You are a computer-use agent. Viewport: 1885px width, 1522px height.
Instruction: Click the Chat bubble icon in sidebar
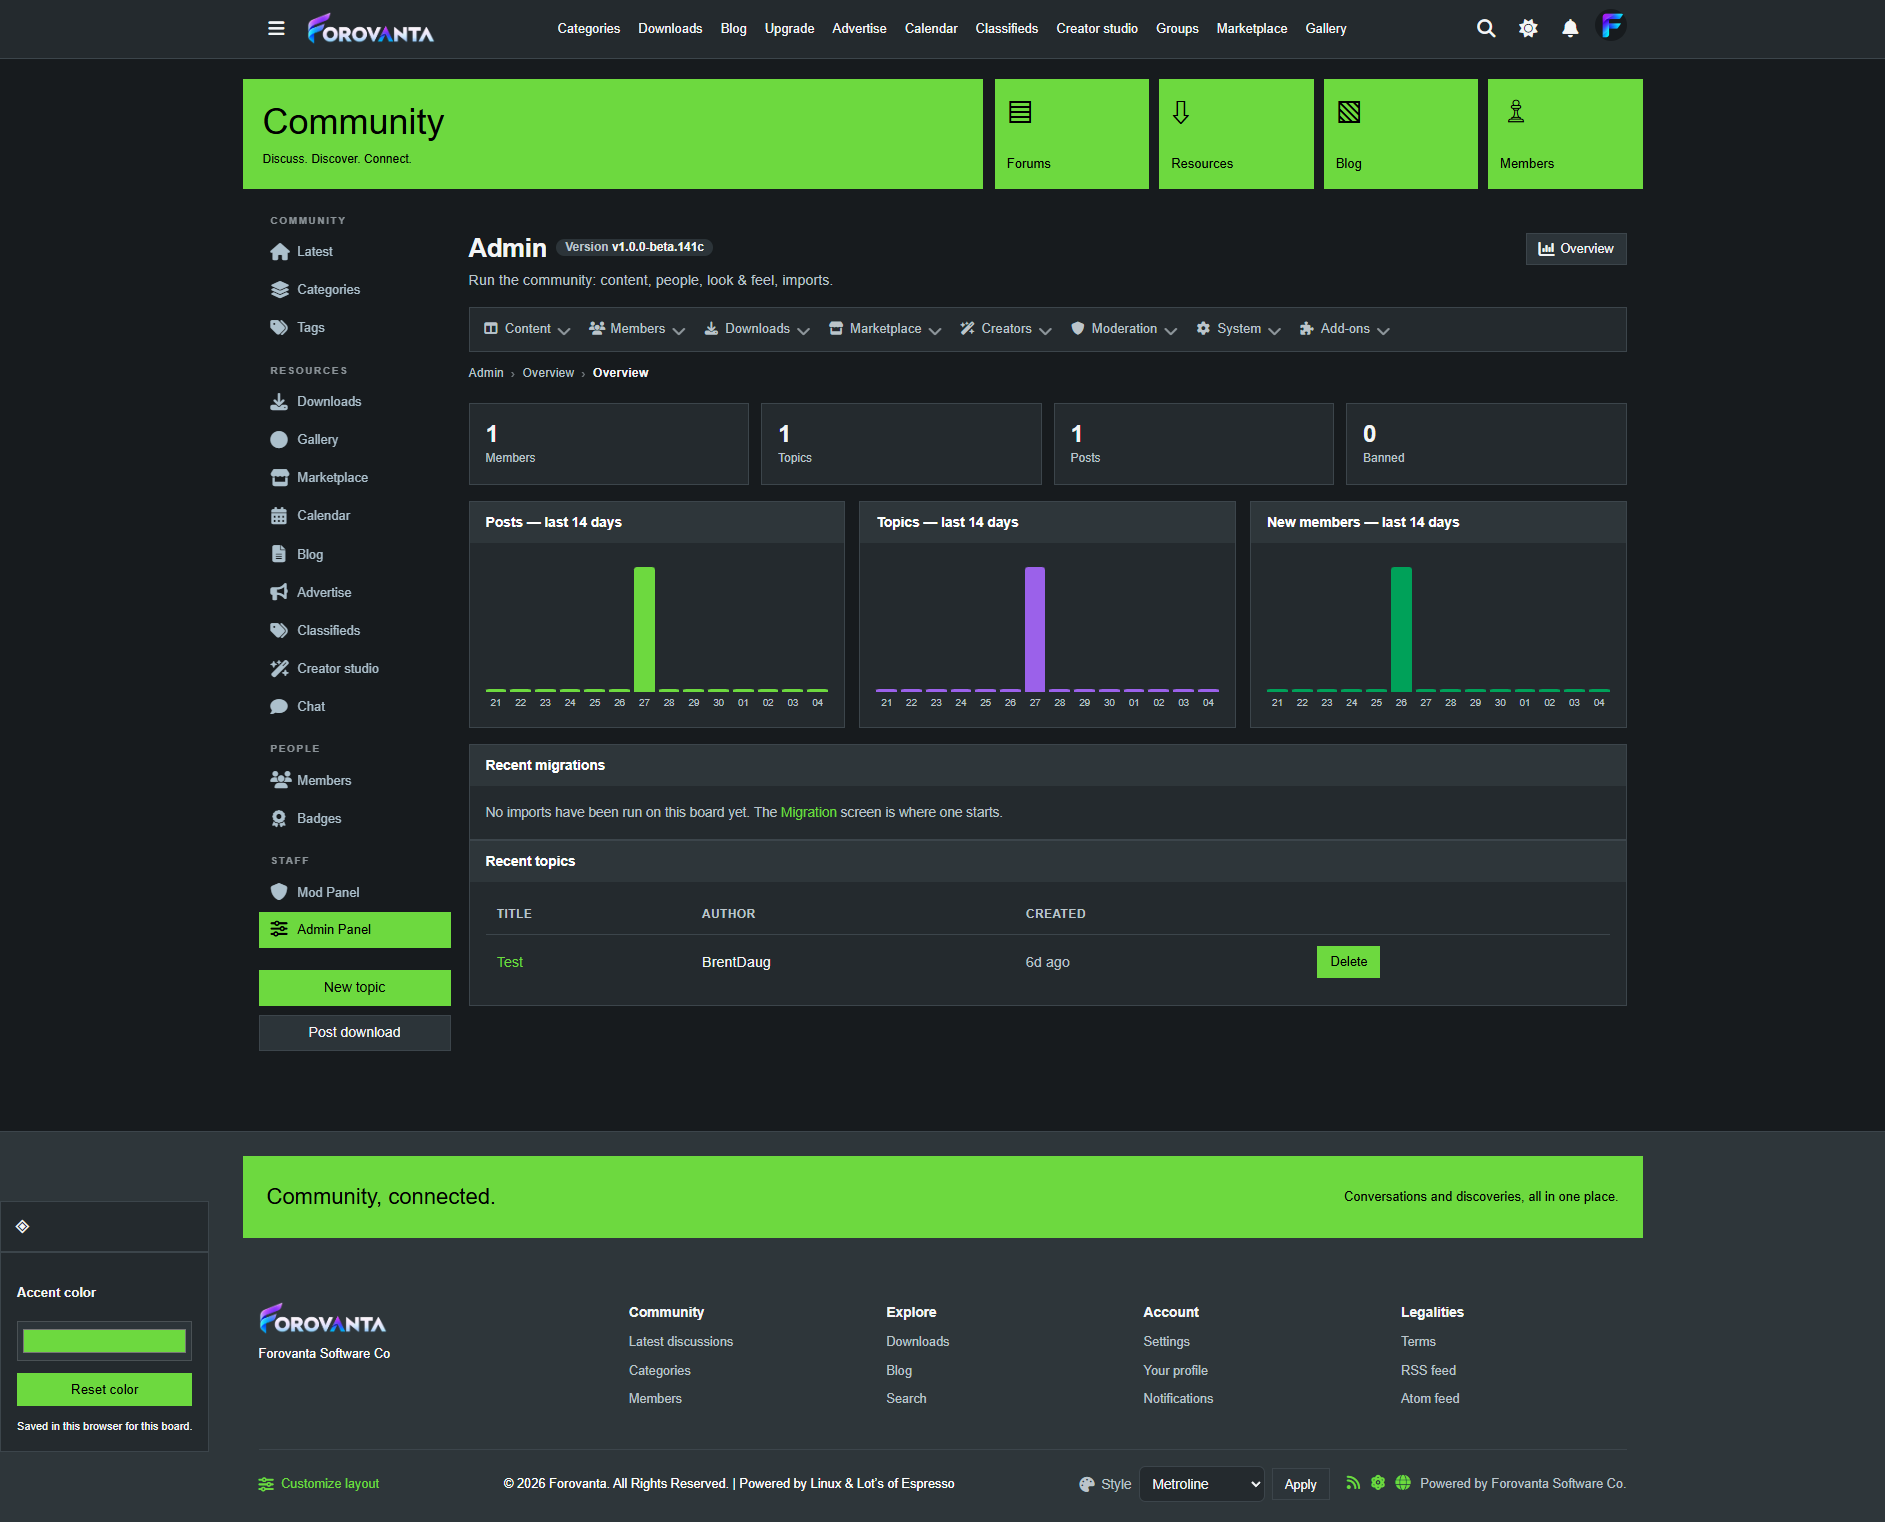279,707
